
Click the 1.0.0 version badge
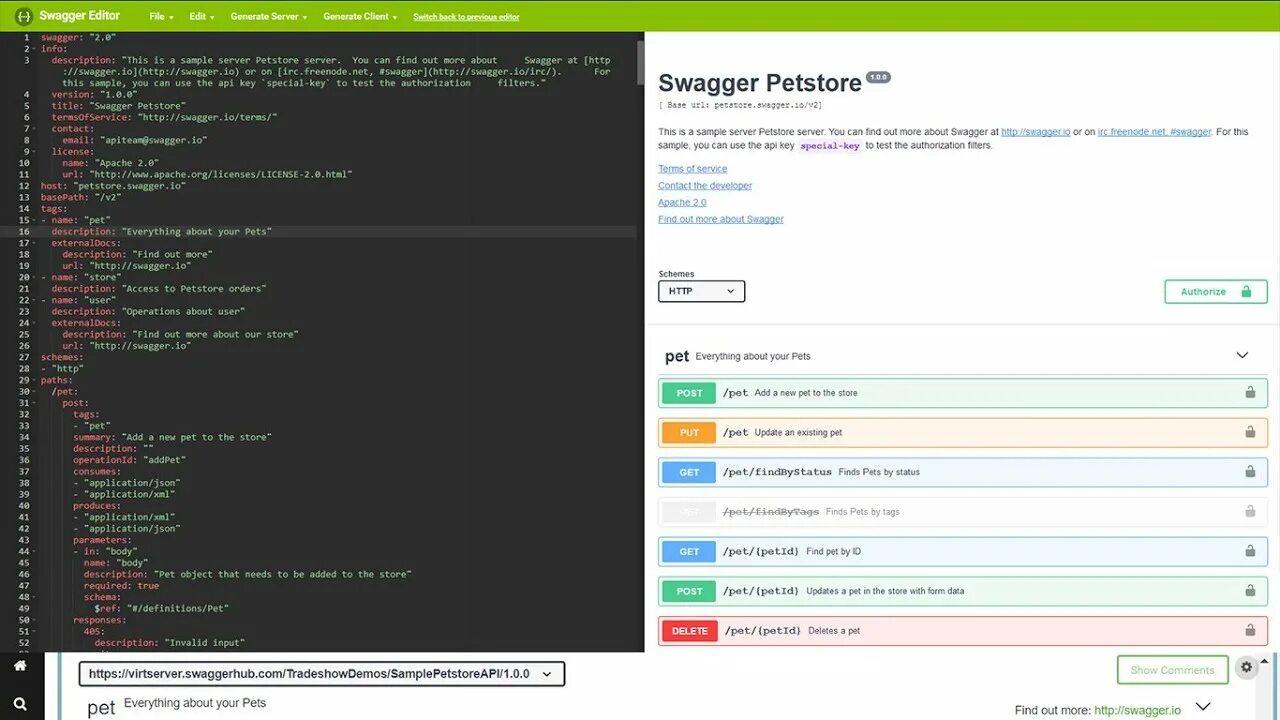pyautogui.click(x=878, y=77)
